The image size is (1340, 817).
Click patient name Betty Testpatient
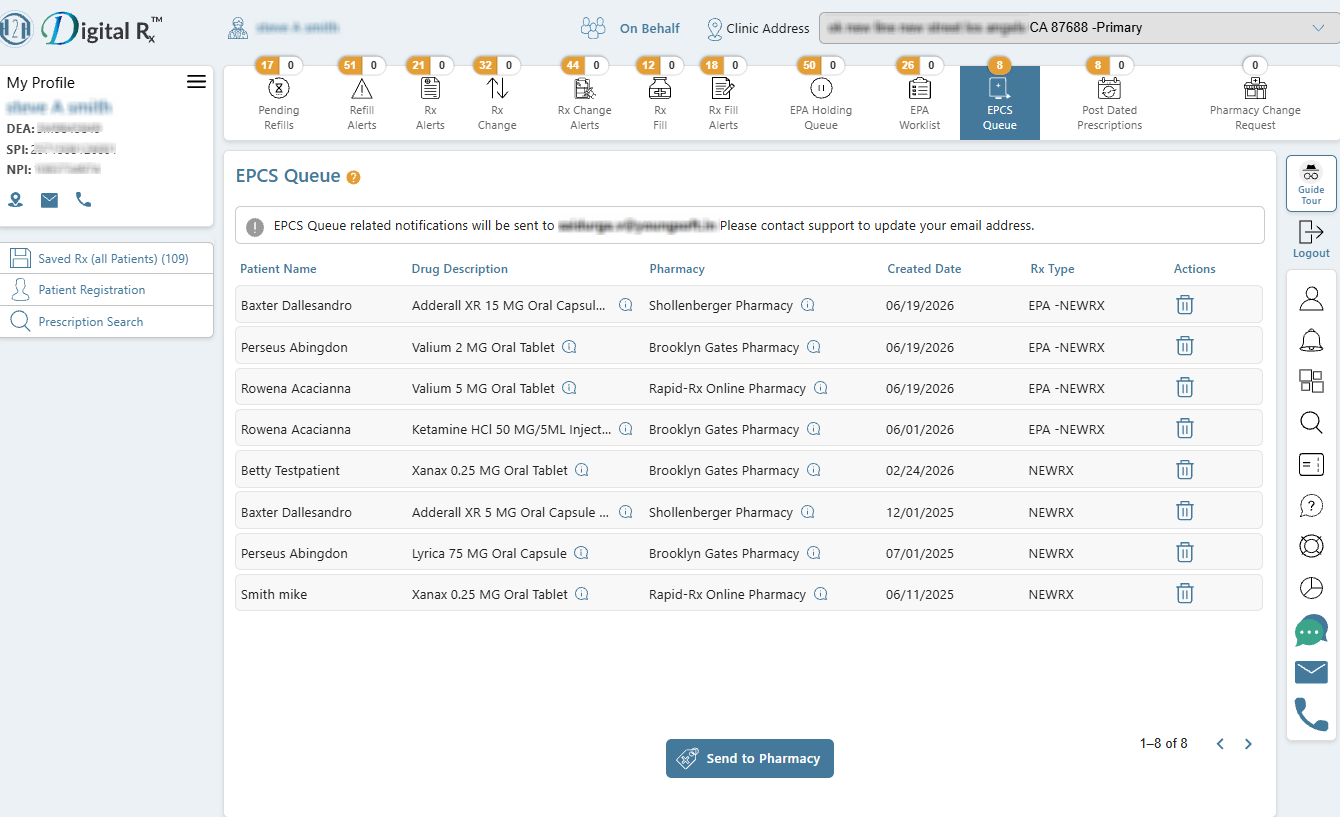coord(290,470)
